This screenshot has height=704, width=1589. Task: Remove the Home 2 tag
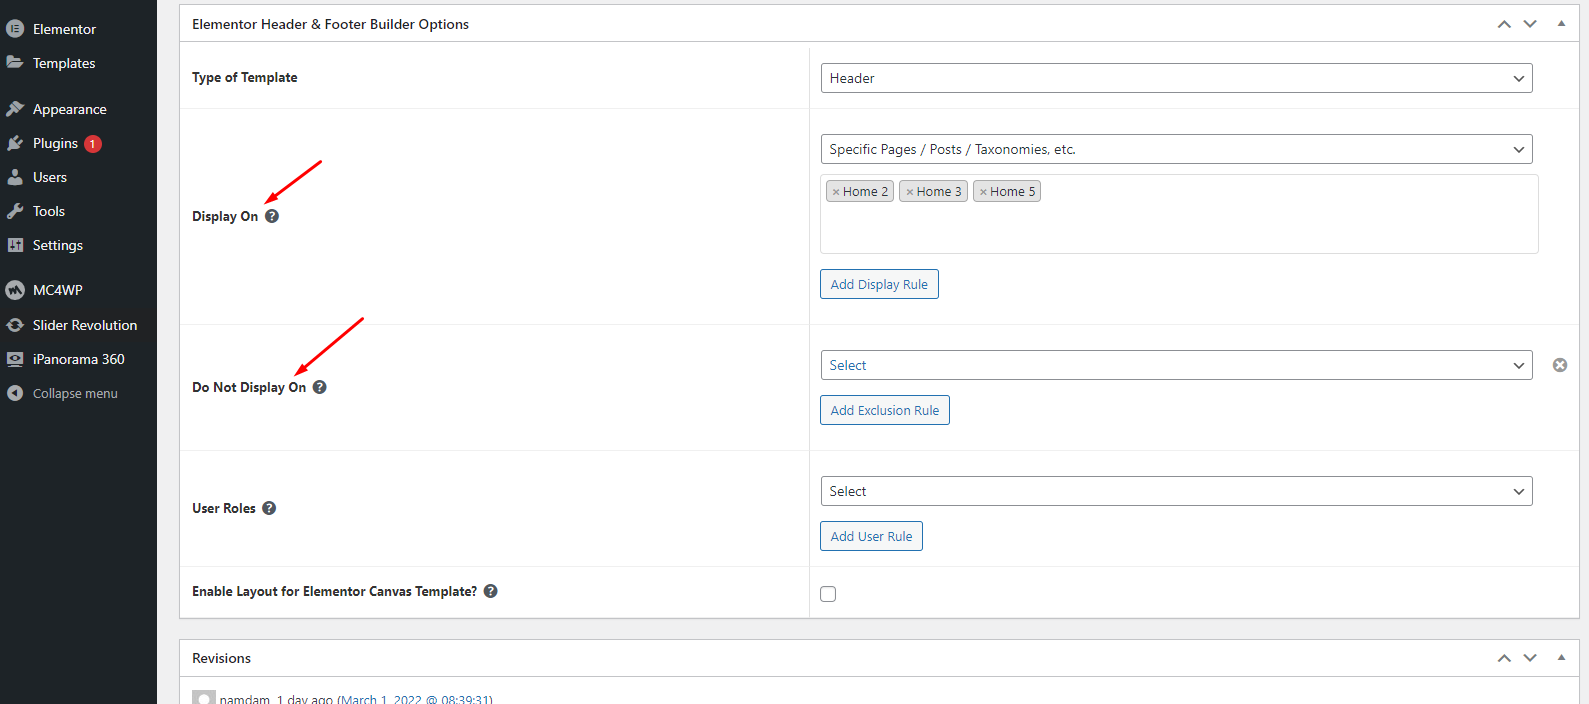click(x=836, y=192)
